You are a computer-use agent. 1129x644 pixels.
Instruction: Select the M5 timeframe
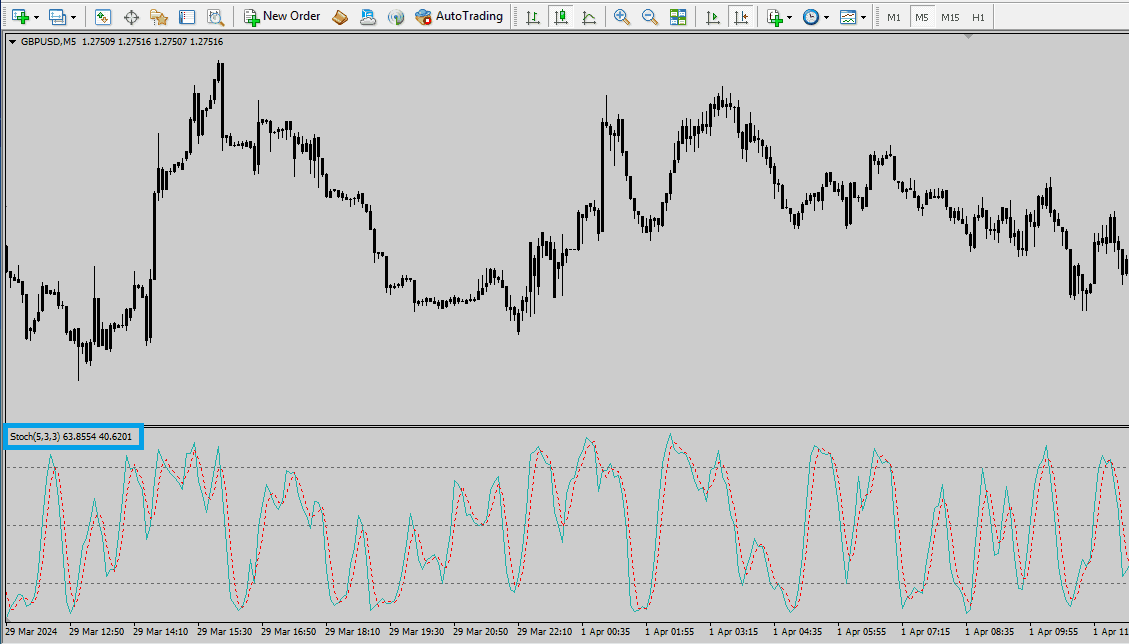tap(922, 17)
